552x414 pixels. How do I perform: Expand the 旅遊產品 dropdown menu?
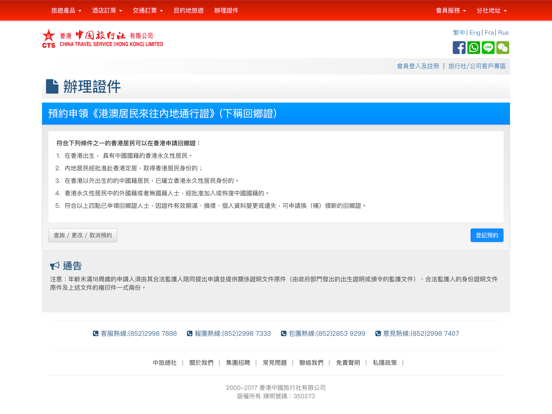(66, 11)
